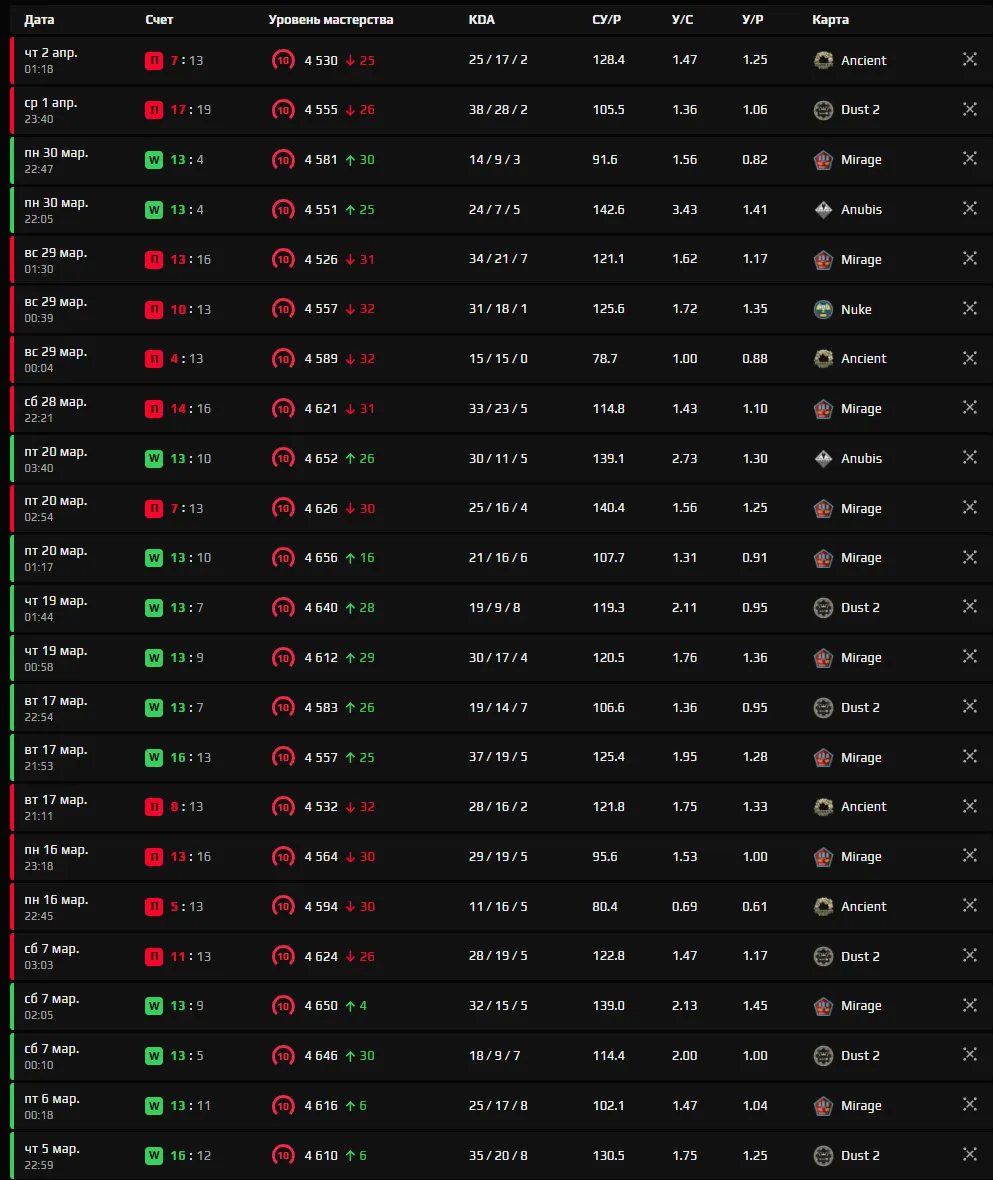The height and width of the screenshot is (1180, 993).
Task: Click the Anubis map icon on пт 20 мар
Action: pyautogui.click(x=824, y=458)
